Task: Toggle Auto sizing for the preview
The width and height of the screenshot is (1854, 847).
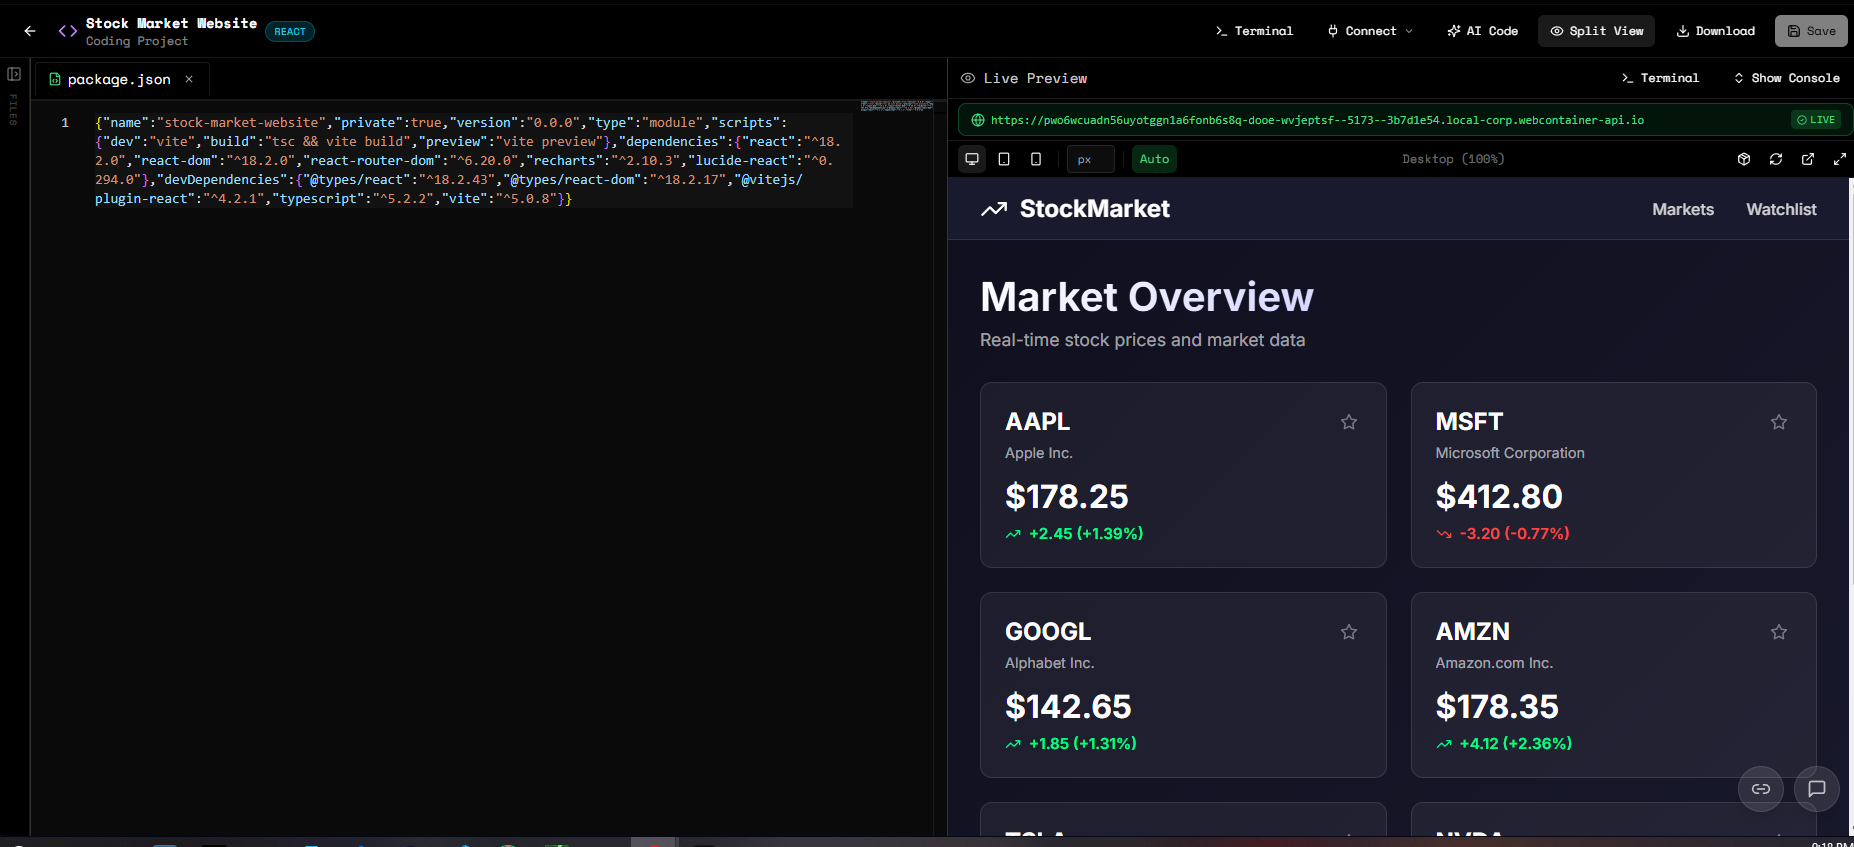Action: coord(1154,159)
